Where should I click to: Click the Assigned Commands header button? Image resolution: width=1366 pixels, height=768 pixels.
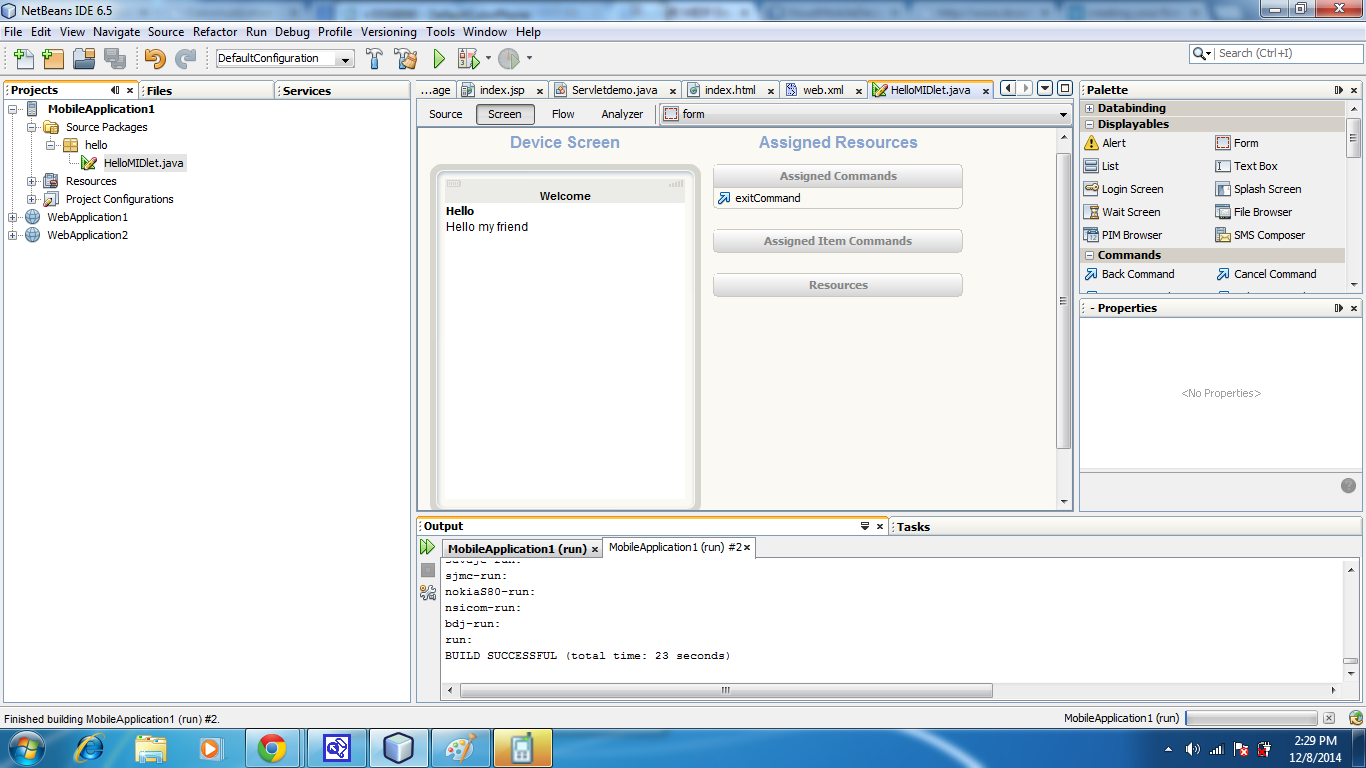pos(838,176)
